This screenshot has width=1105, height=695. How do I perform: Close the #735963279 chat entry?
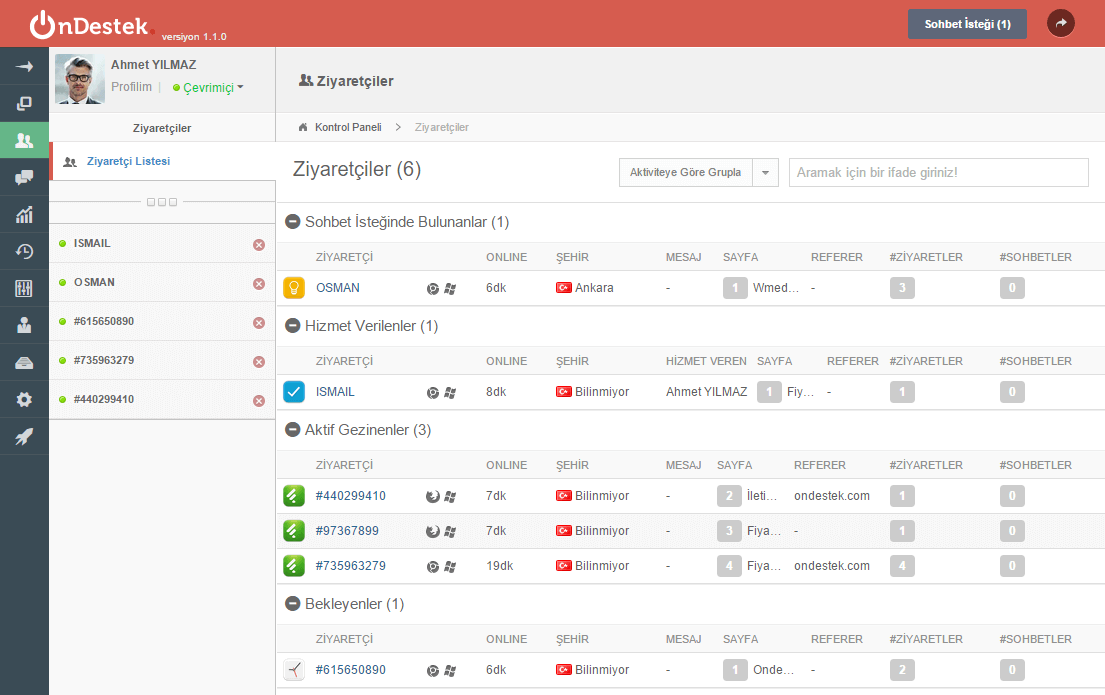click(259, 361)
